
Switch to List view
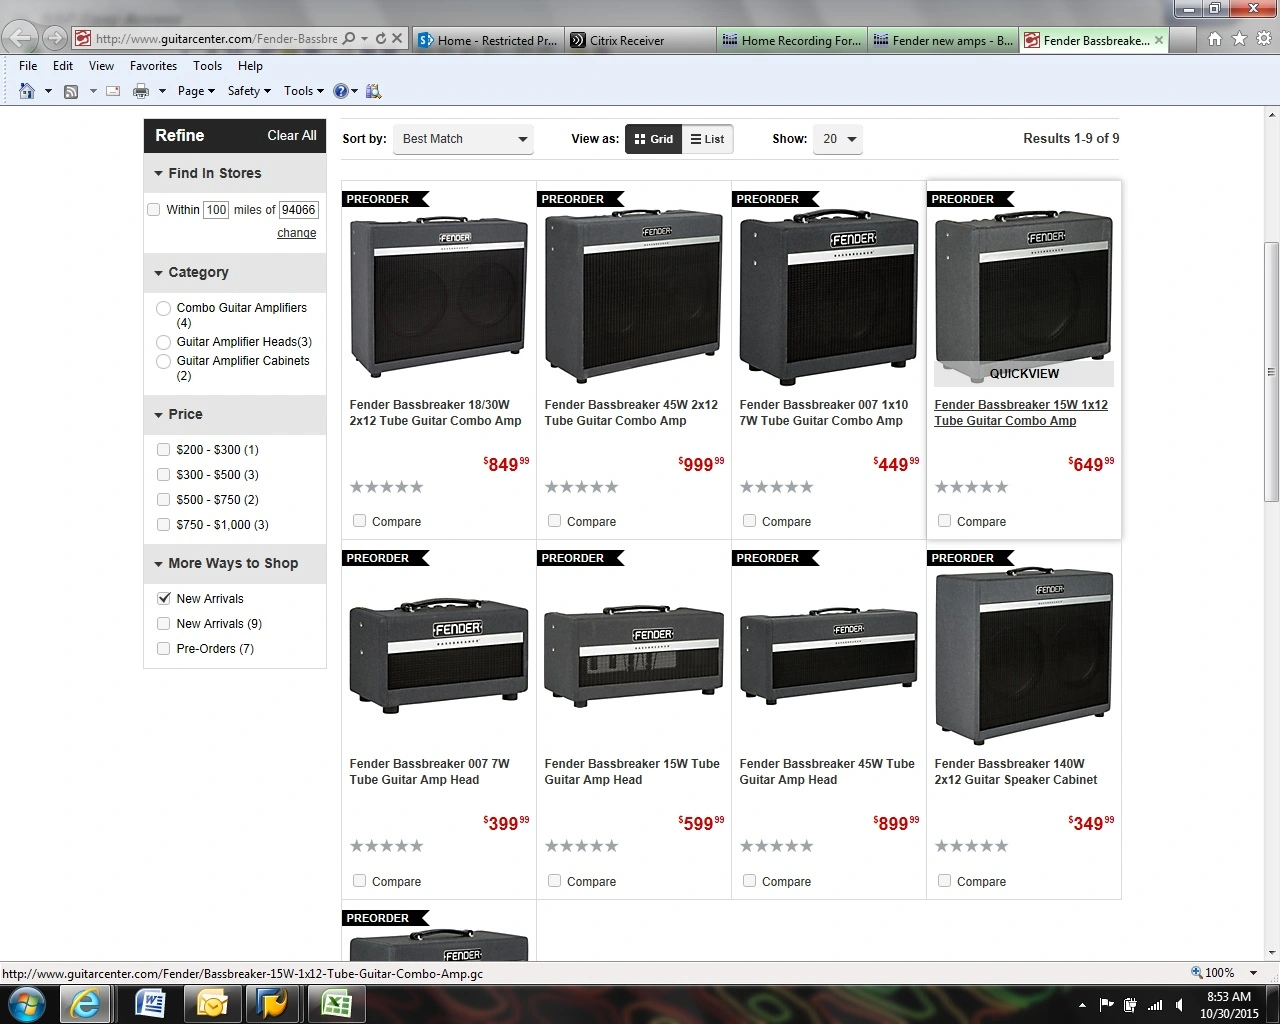[707, 139]
